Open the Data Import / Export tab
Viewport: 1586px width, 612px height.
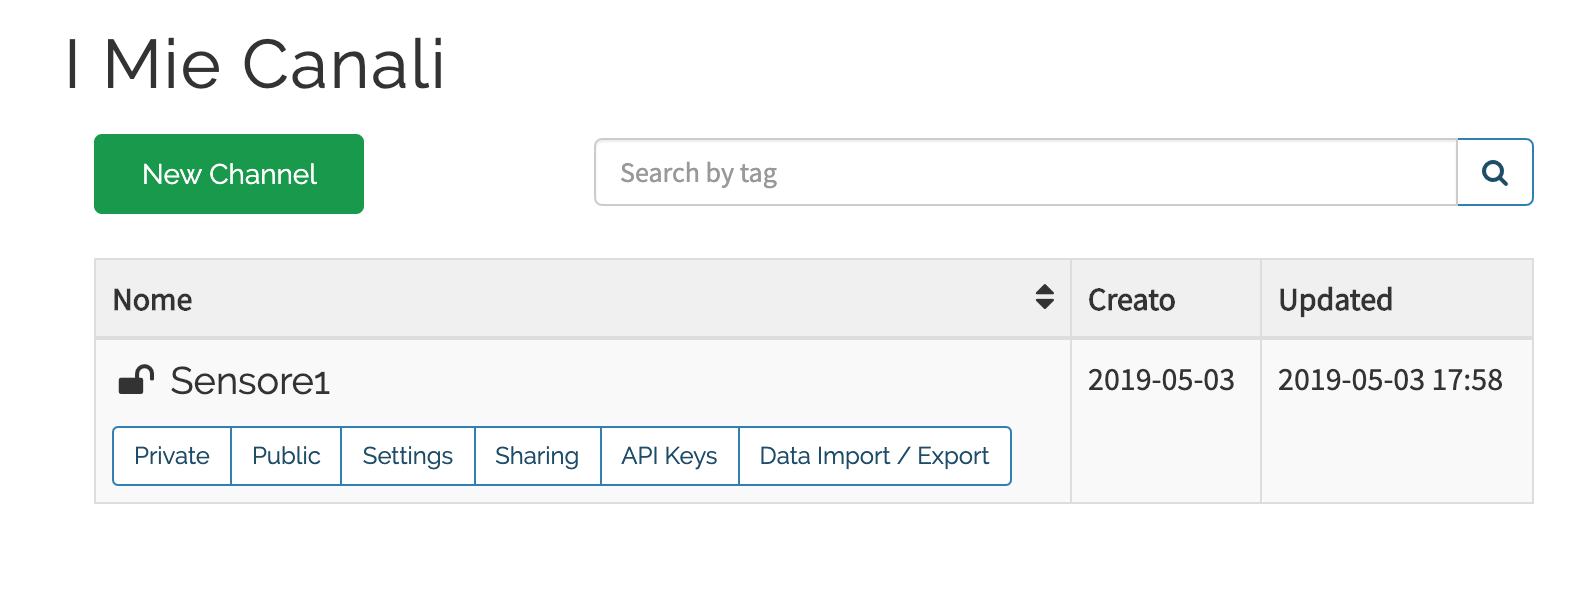click(875, 456)
